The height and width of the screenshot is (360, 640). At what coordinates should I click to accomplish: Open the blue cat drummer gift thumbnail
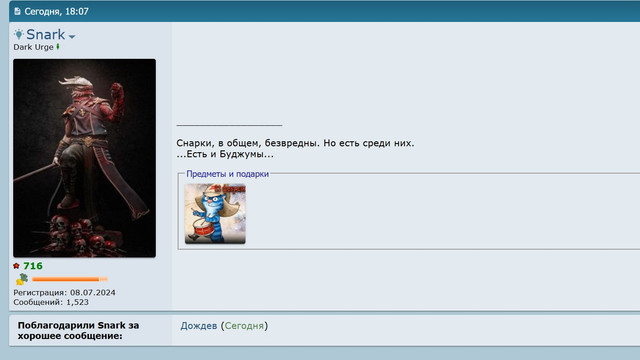pos(215,213)
